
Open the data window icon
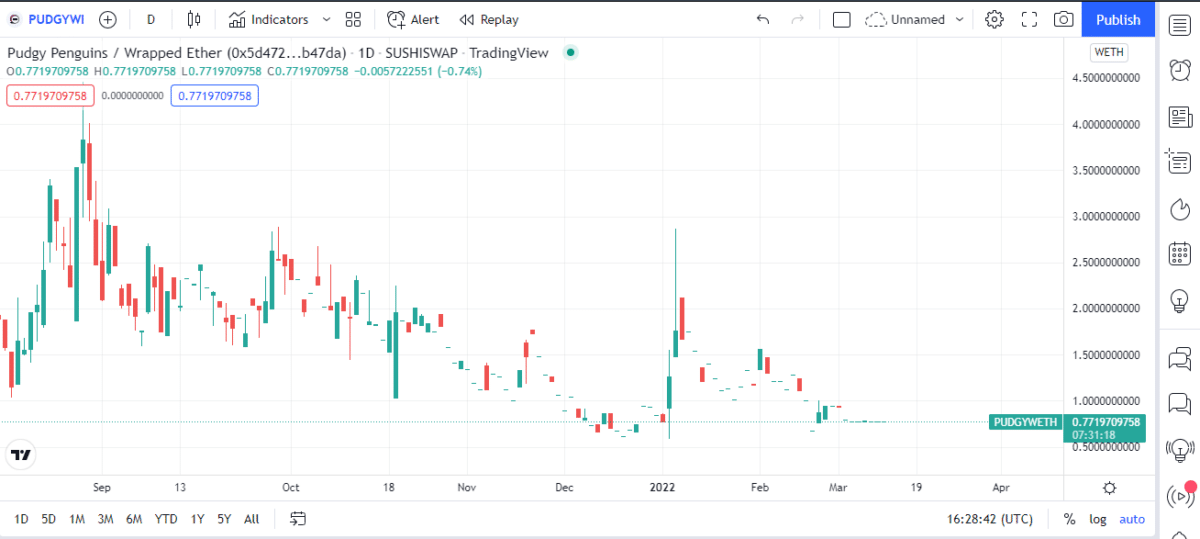[1180, 160]
